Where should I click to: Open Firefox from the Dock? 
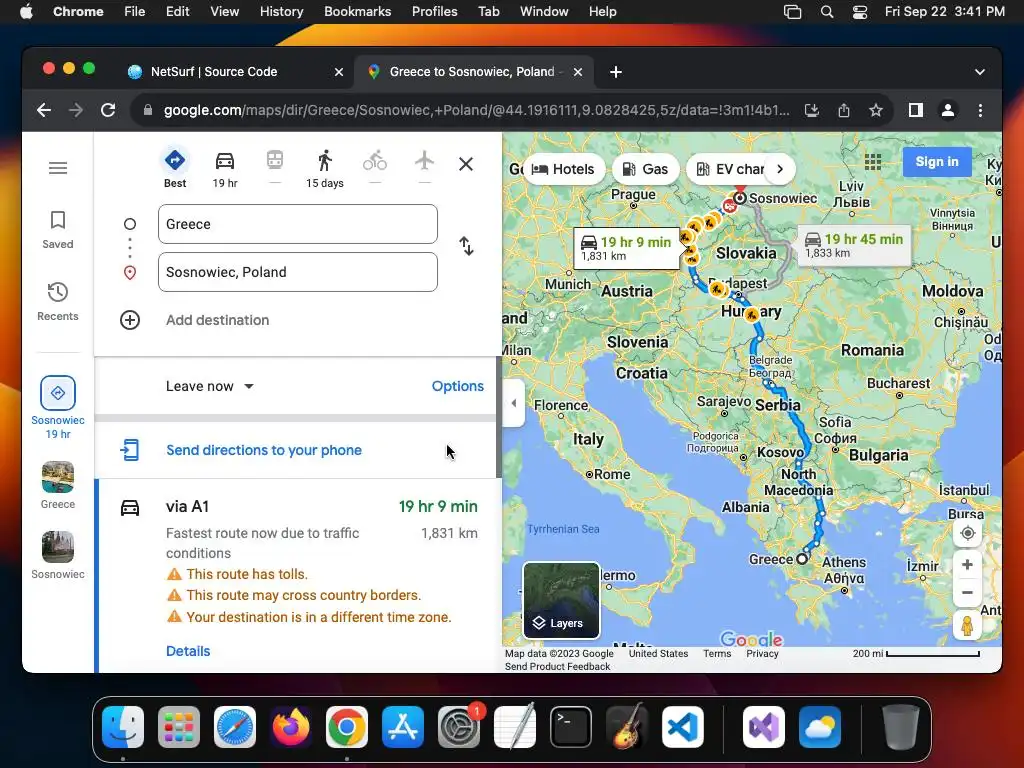click(x=291, y=727)
